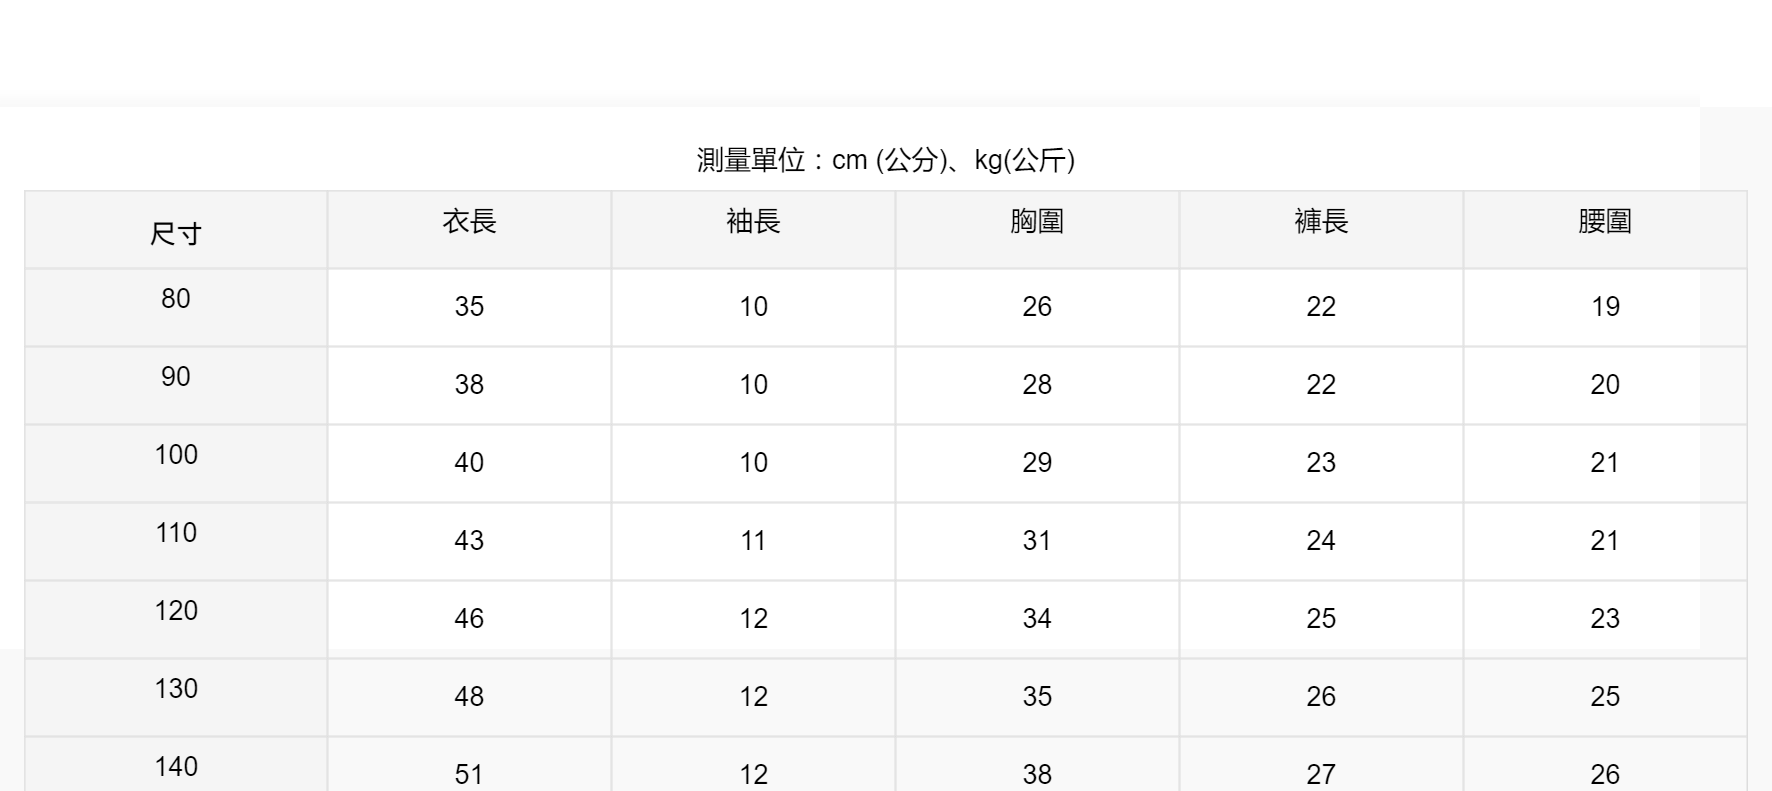Viewport: 1772px width, 791px height.
Task: Click the 腰圍 column header
Action: 1605,221
